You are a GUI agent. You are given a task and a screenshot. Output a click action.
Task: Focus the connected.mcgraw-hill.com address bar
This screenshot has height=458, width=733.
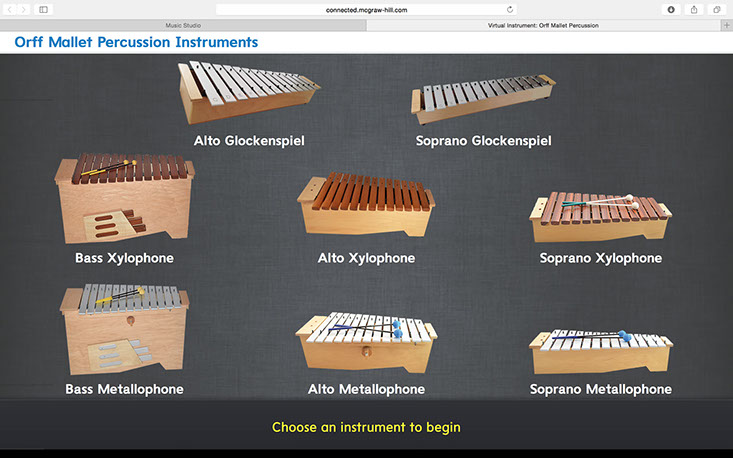(x=366, y=9)
